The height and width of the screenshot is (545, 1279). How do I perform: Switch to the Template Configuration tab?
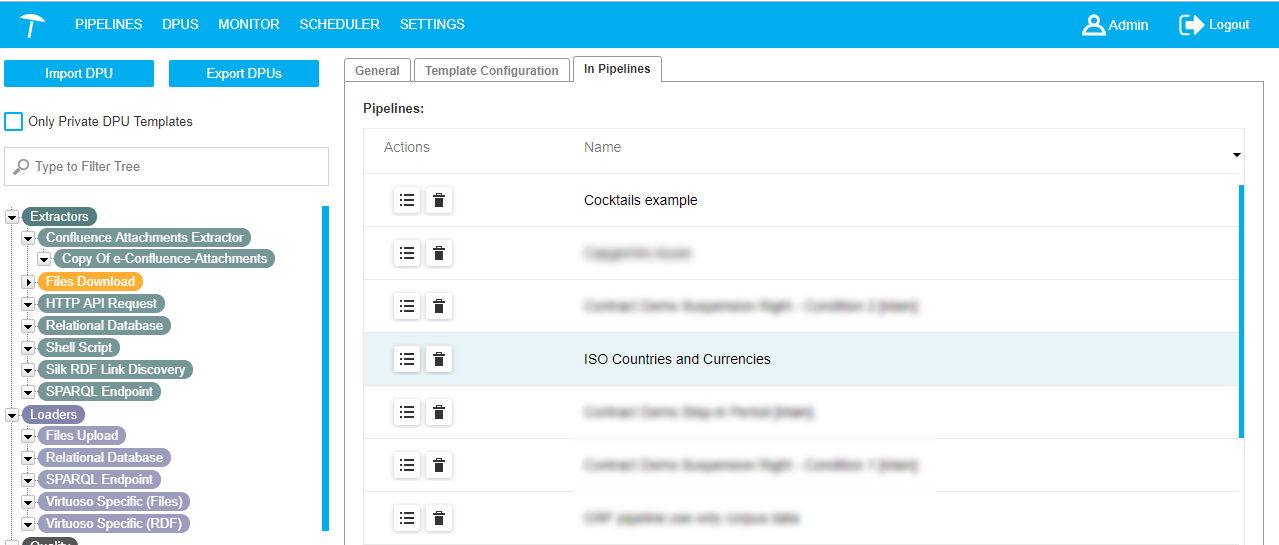pyautogui.click(x=491, y=71)
